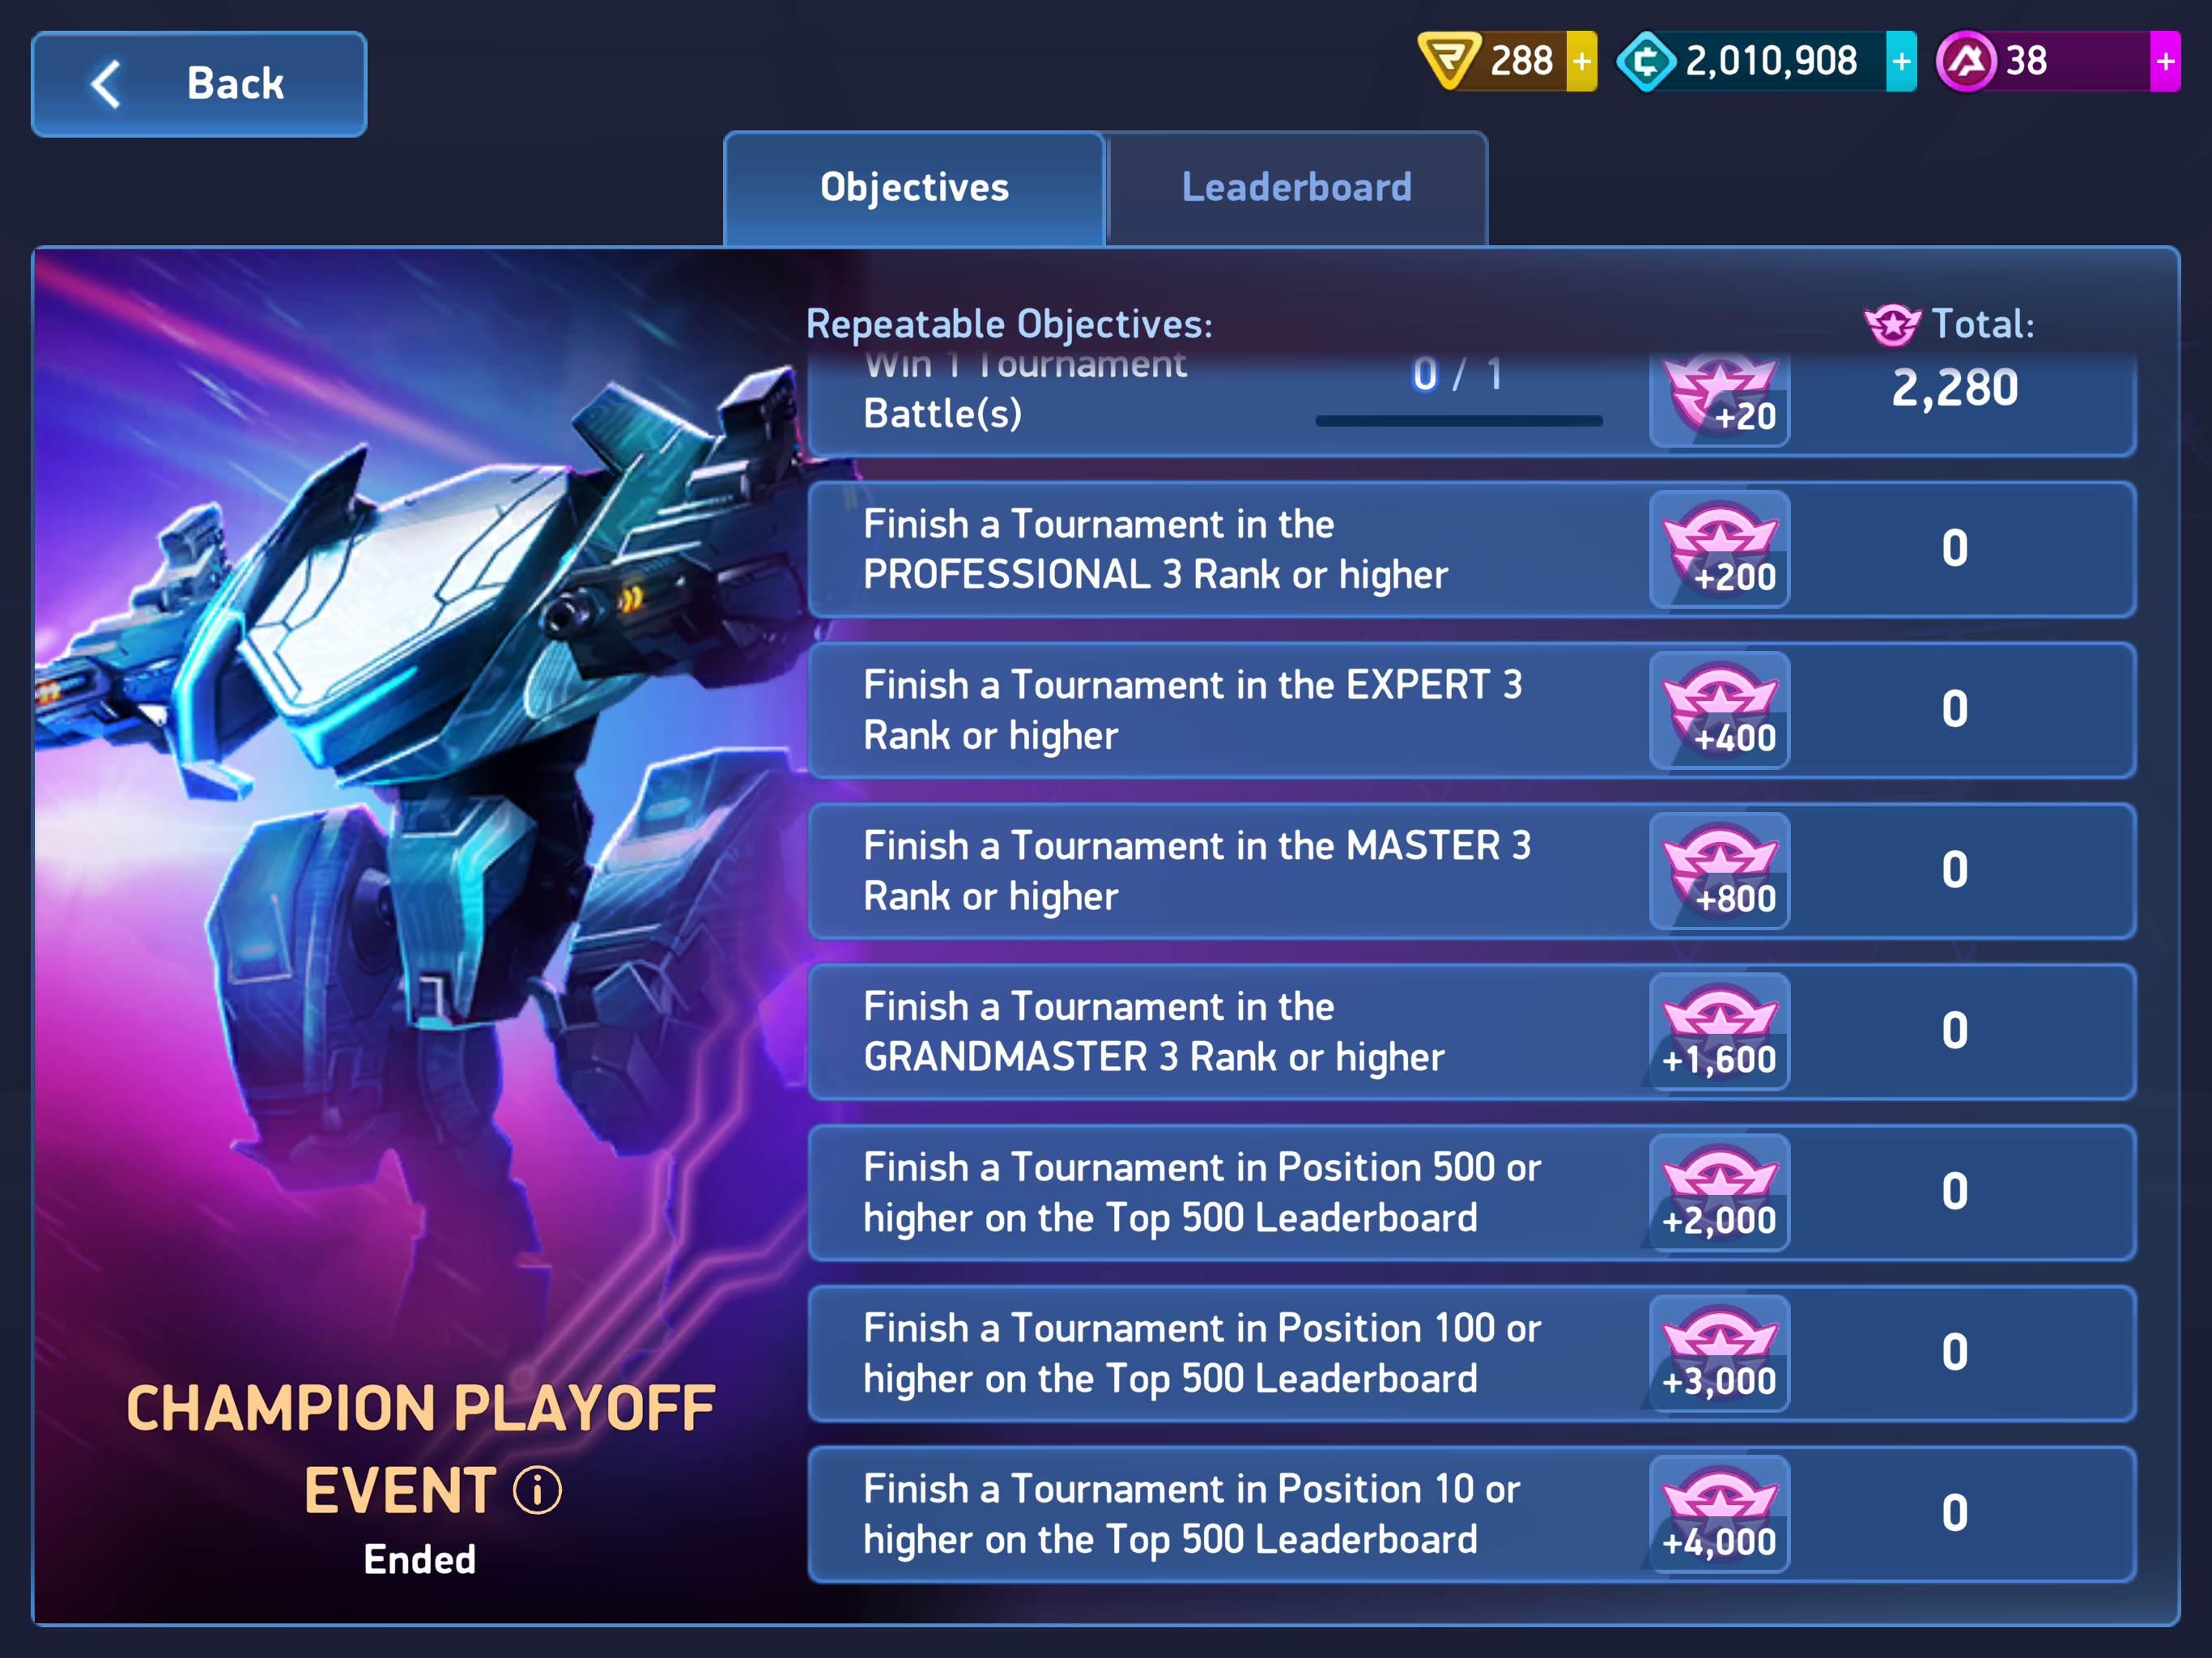Click the +200 reward badge icon

(x=1720, y=549)
